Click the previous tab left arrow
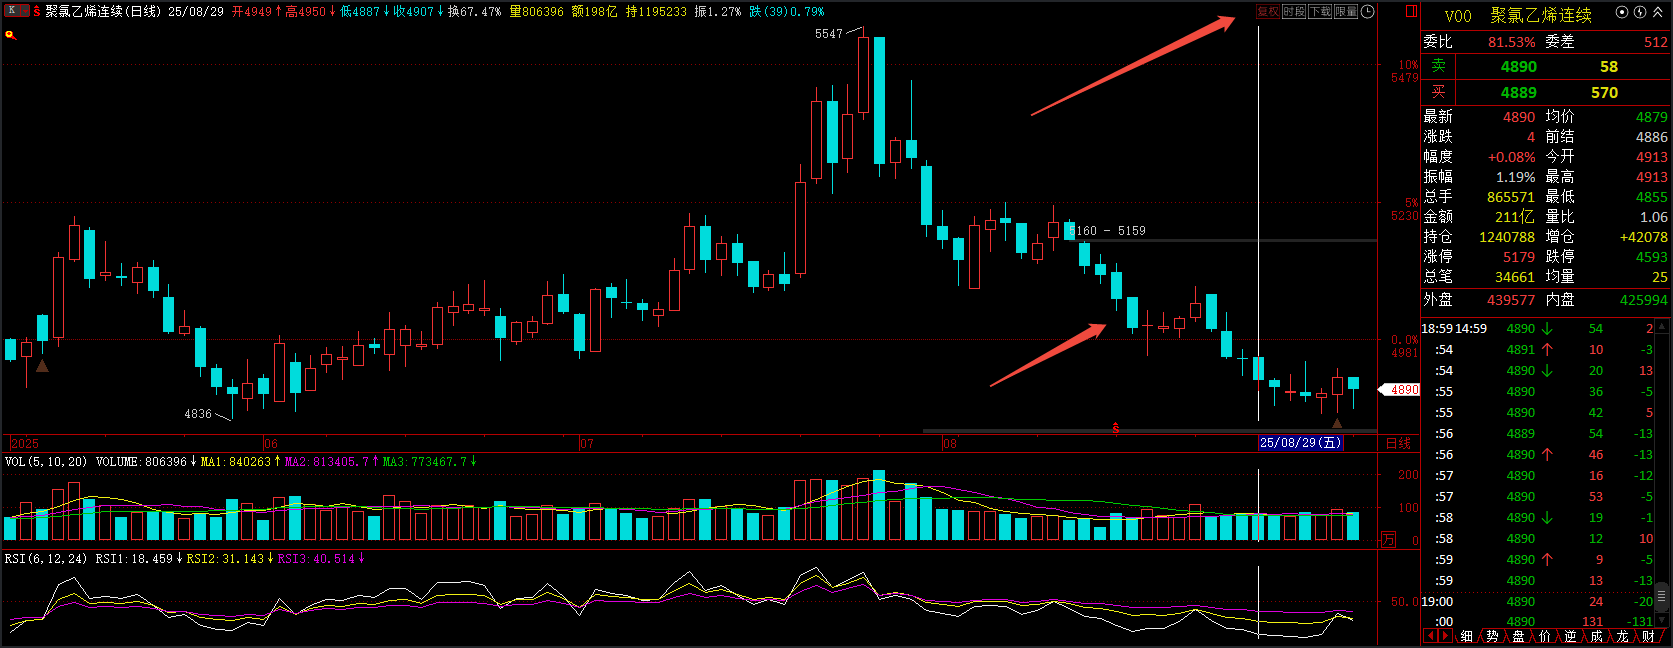 pos(1430,636)
